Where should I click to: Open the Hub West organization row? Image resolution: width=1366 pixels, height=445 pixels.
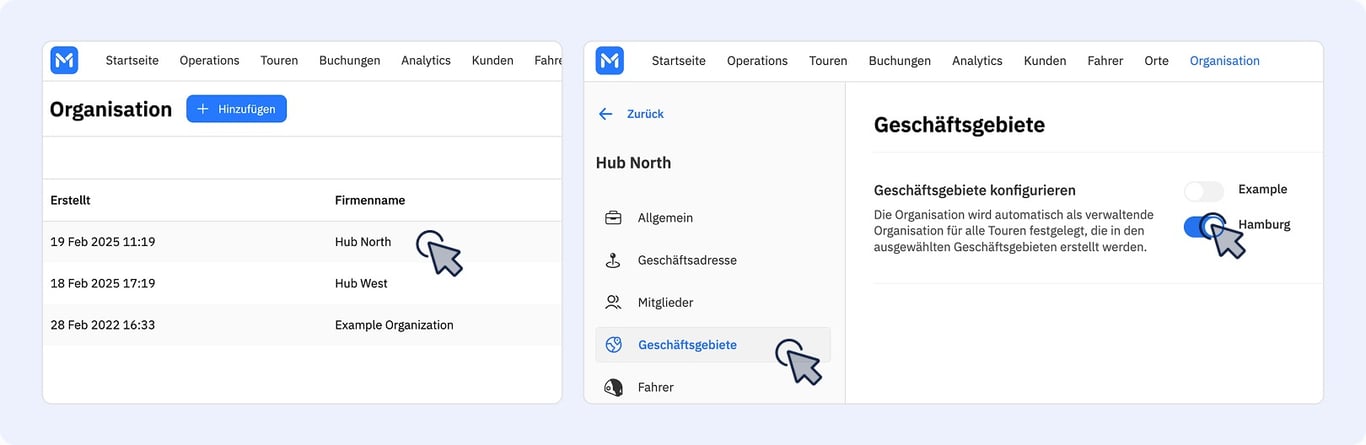pyautogui.click(x=302, y=283)
